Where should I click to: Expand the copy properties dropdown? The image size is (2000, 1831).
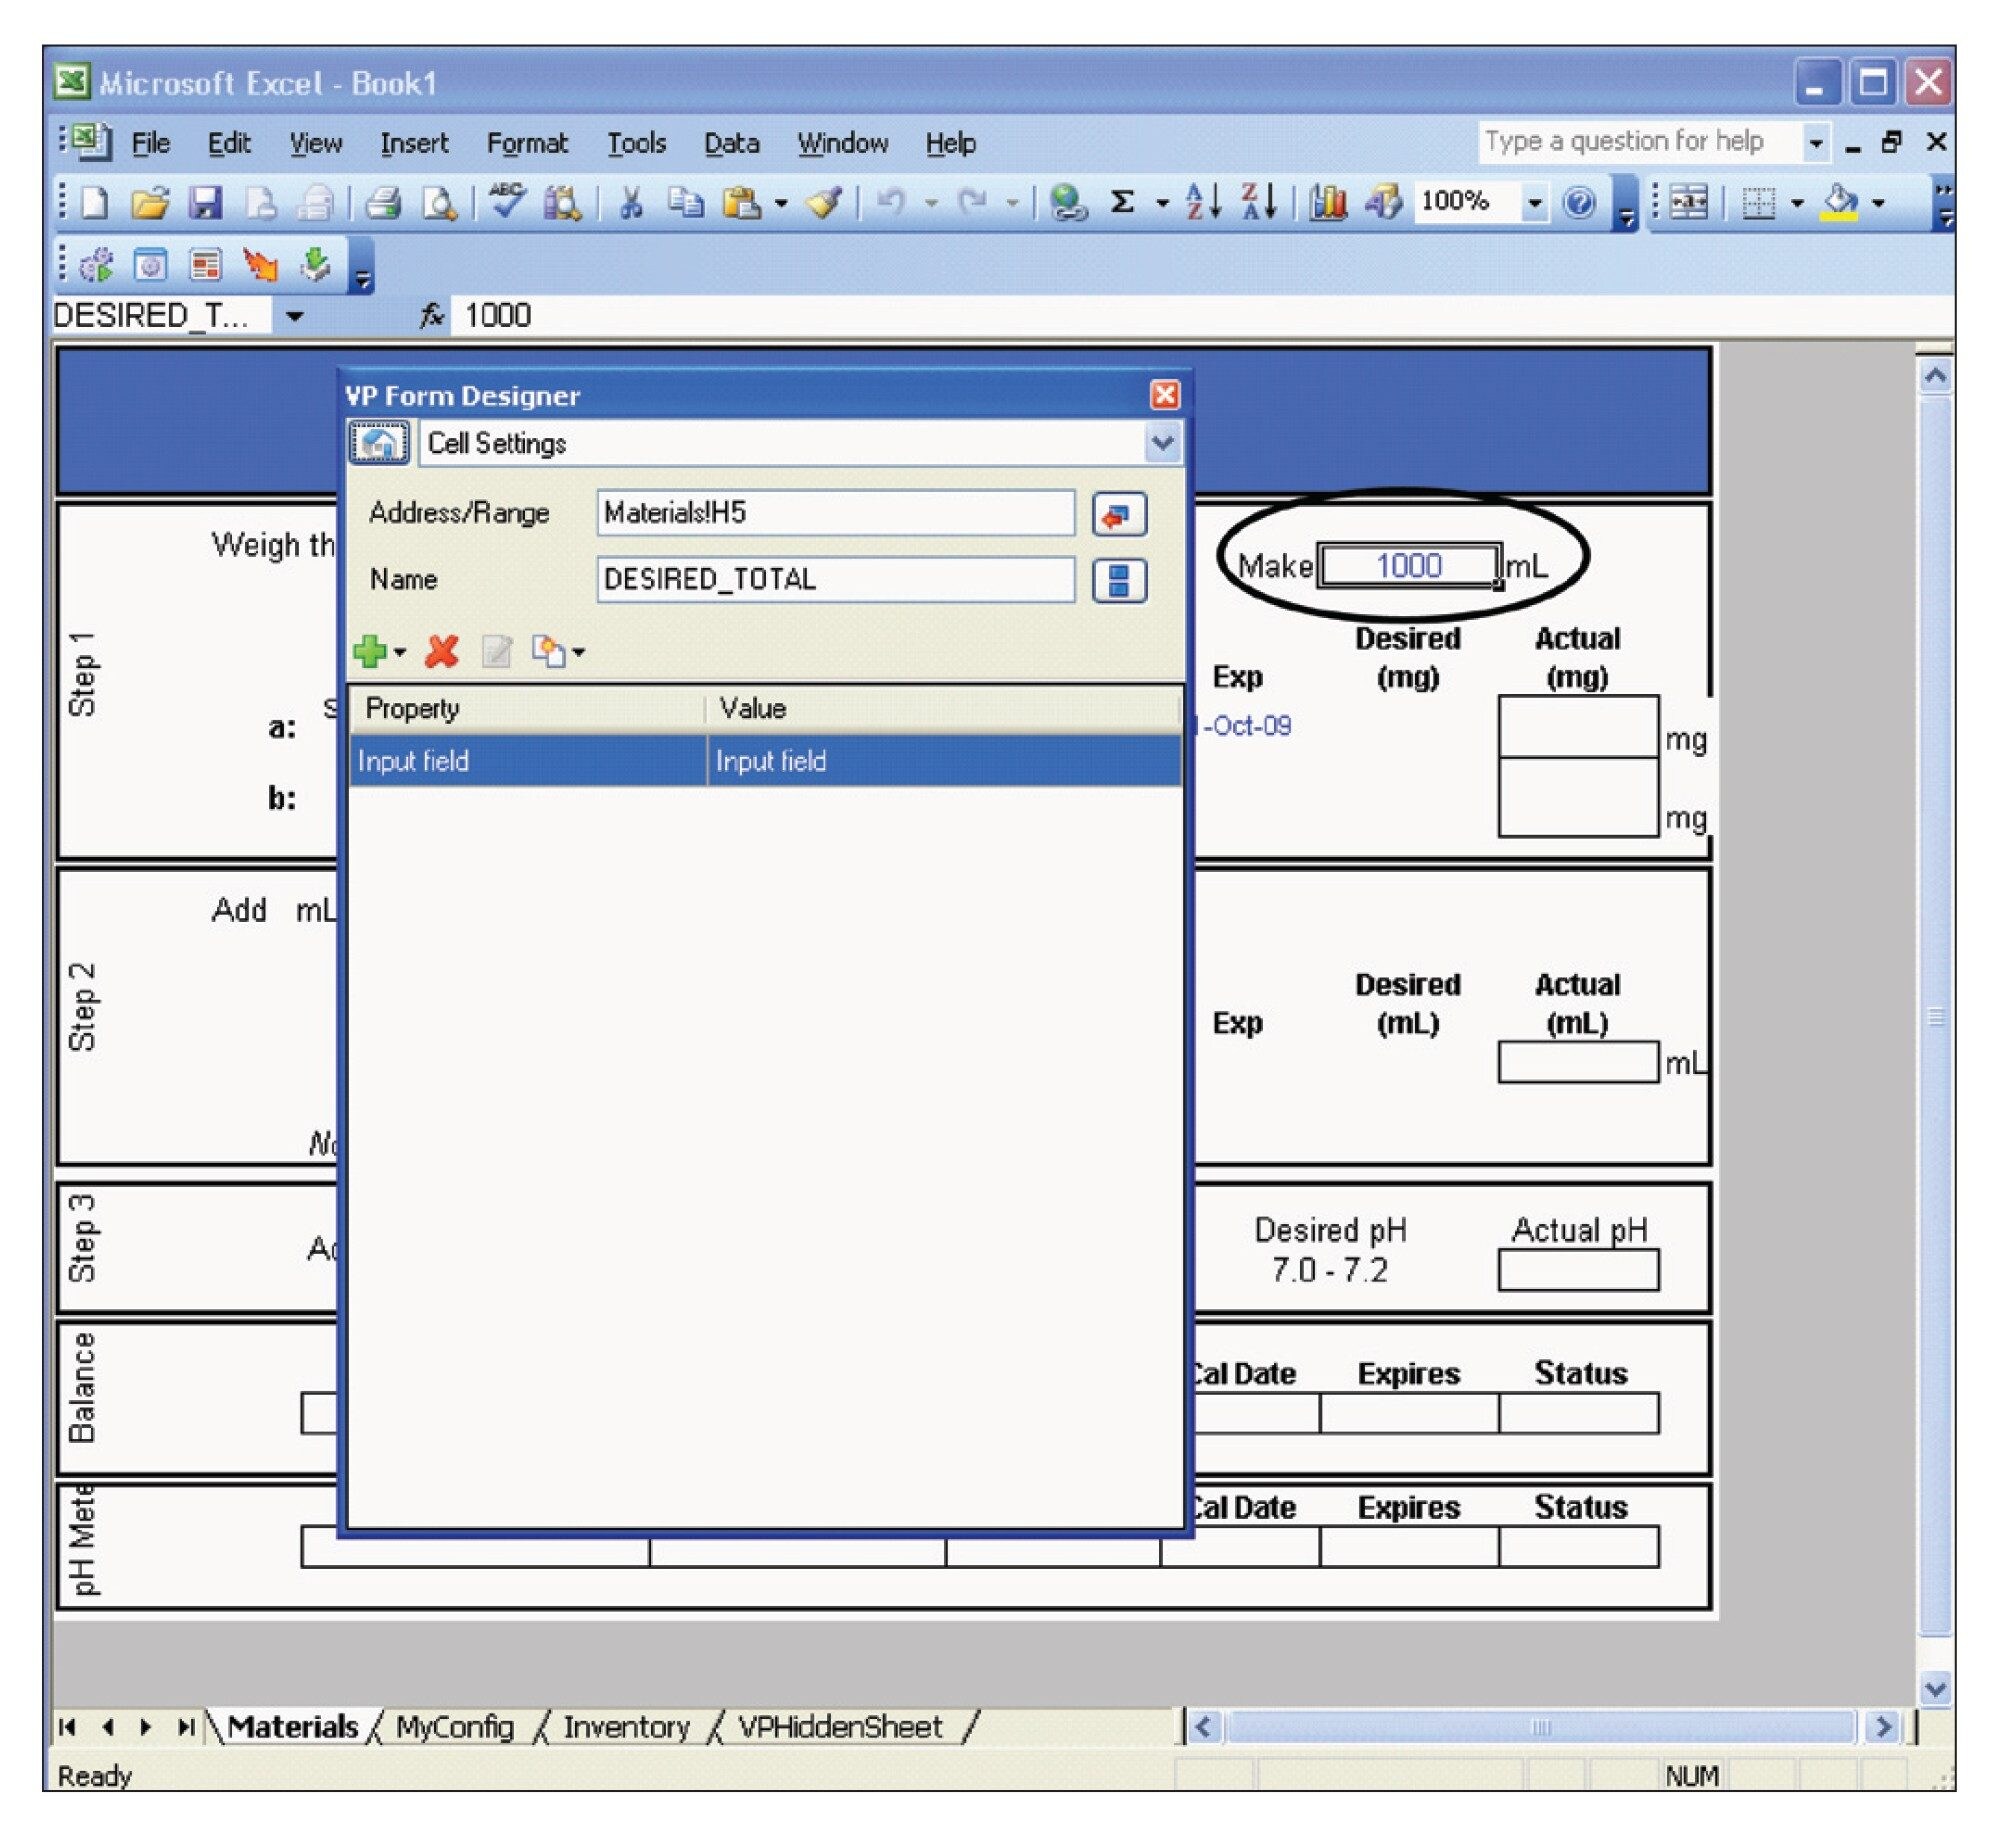[x=578, y=653]
